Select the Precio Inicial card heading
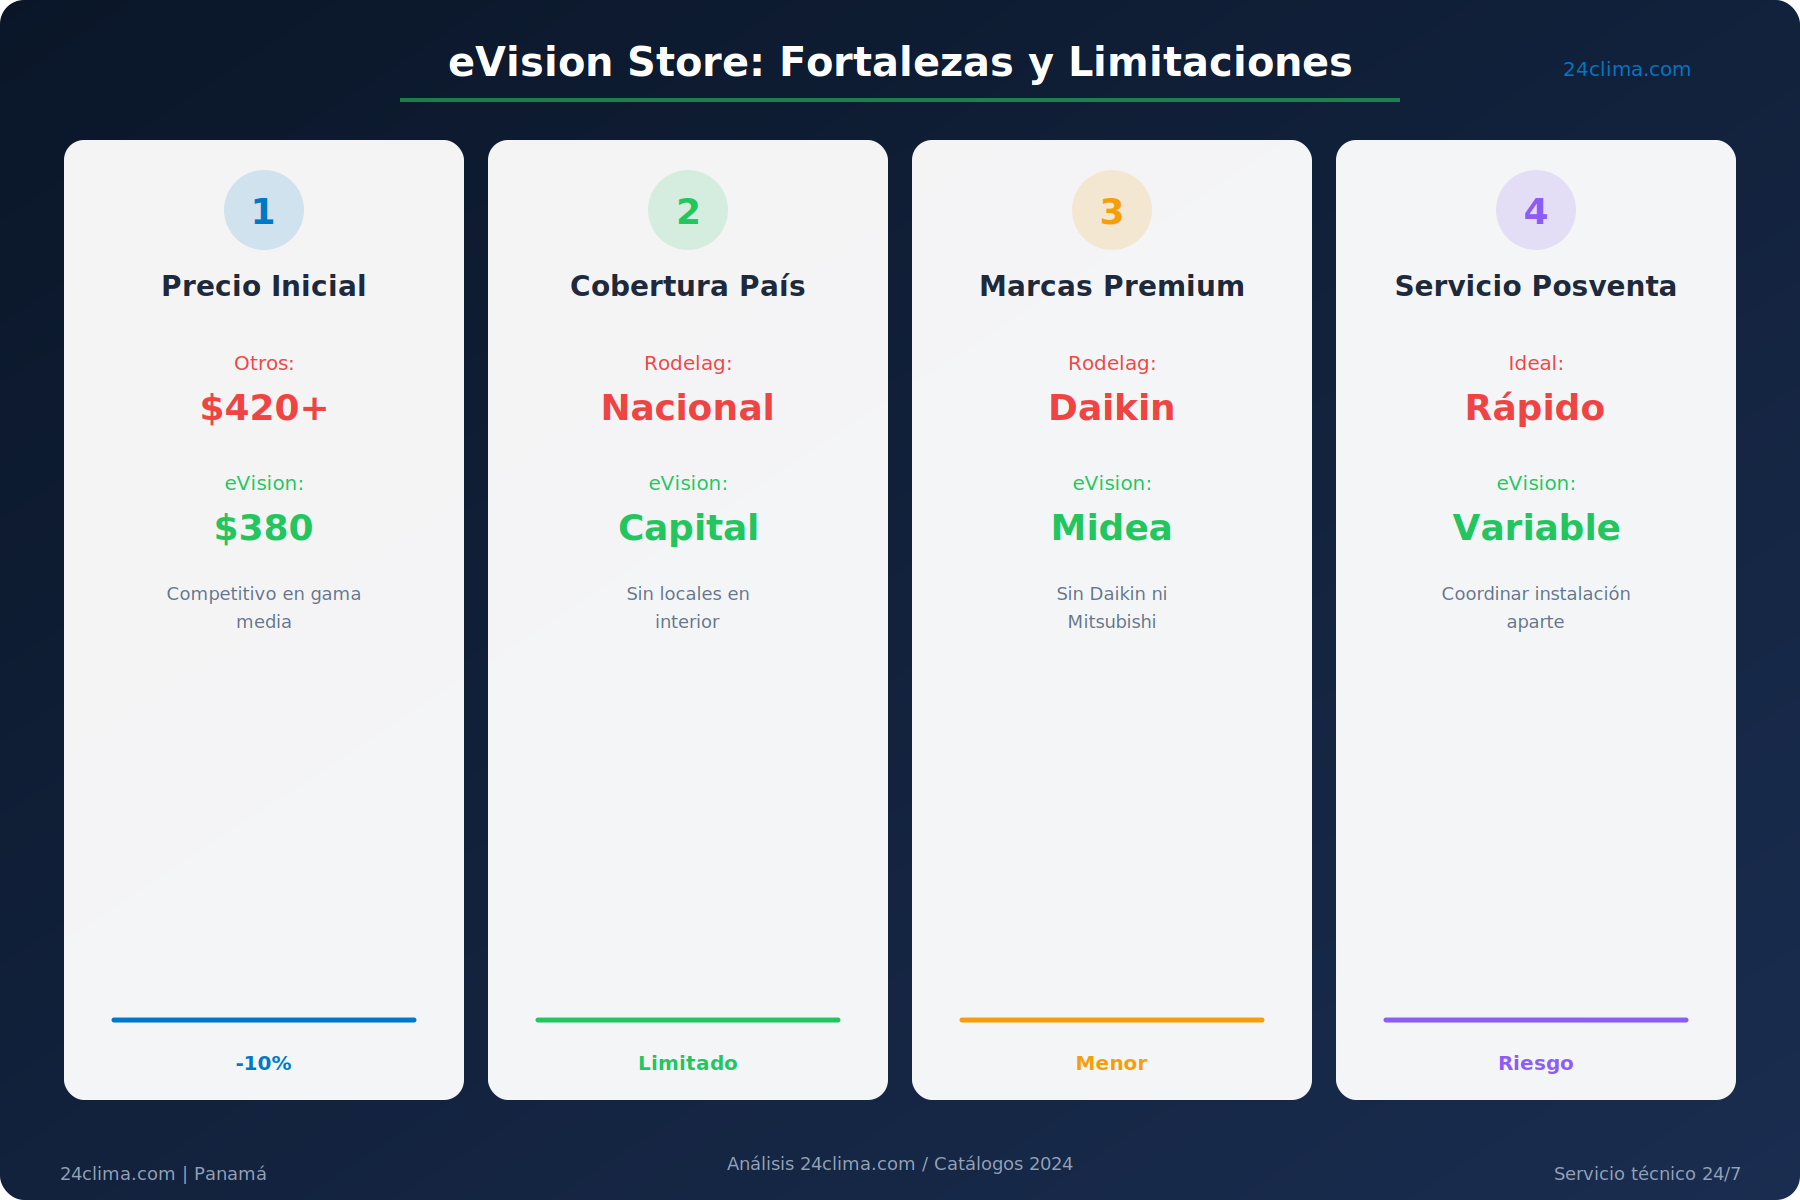 pyautogui.click(x=264, y=286)
